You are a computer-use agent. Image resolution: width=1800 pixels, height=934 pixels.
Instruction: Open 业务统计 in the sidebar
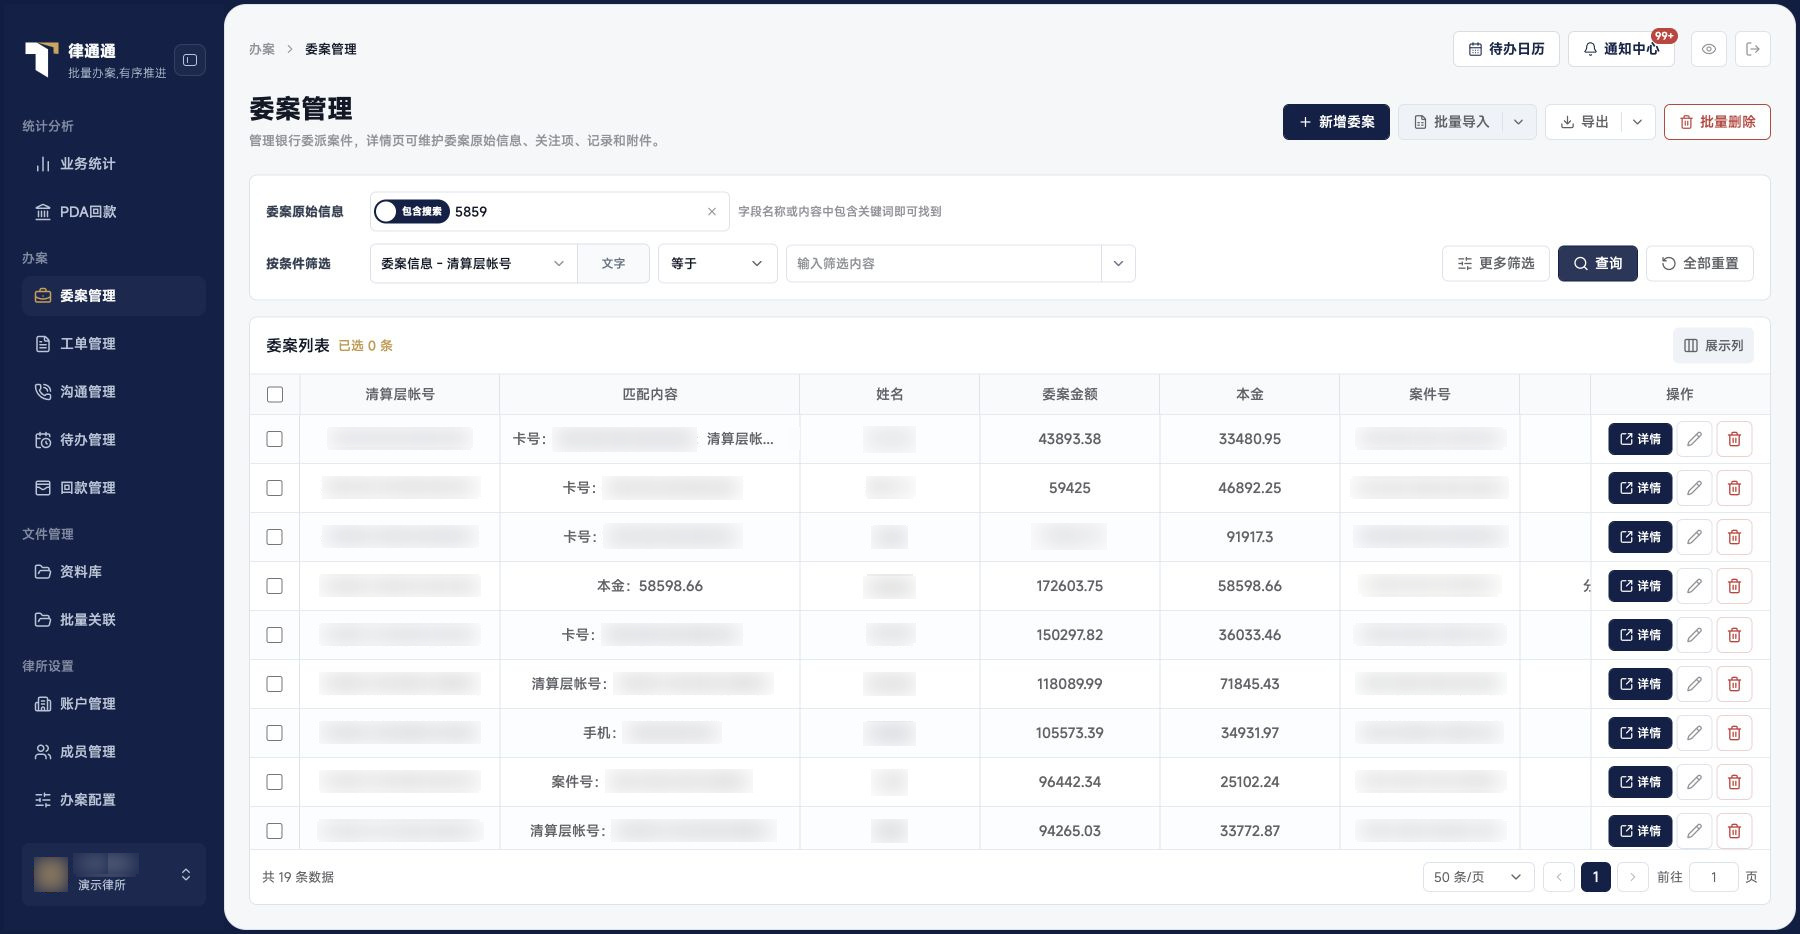(114, 164)
